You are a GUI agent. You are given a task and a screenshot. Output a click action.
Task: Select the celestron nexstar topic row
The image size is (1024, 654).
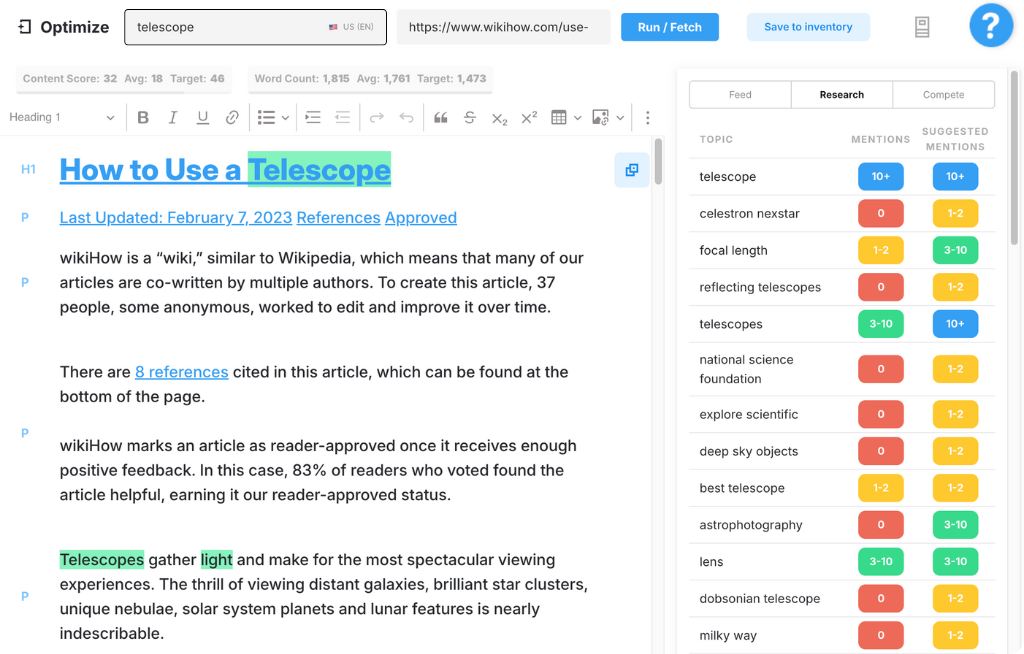842,214
